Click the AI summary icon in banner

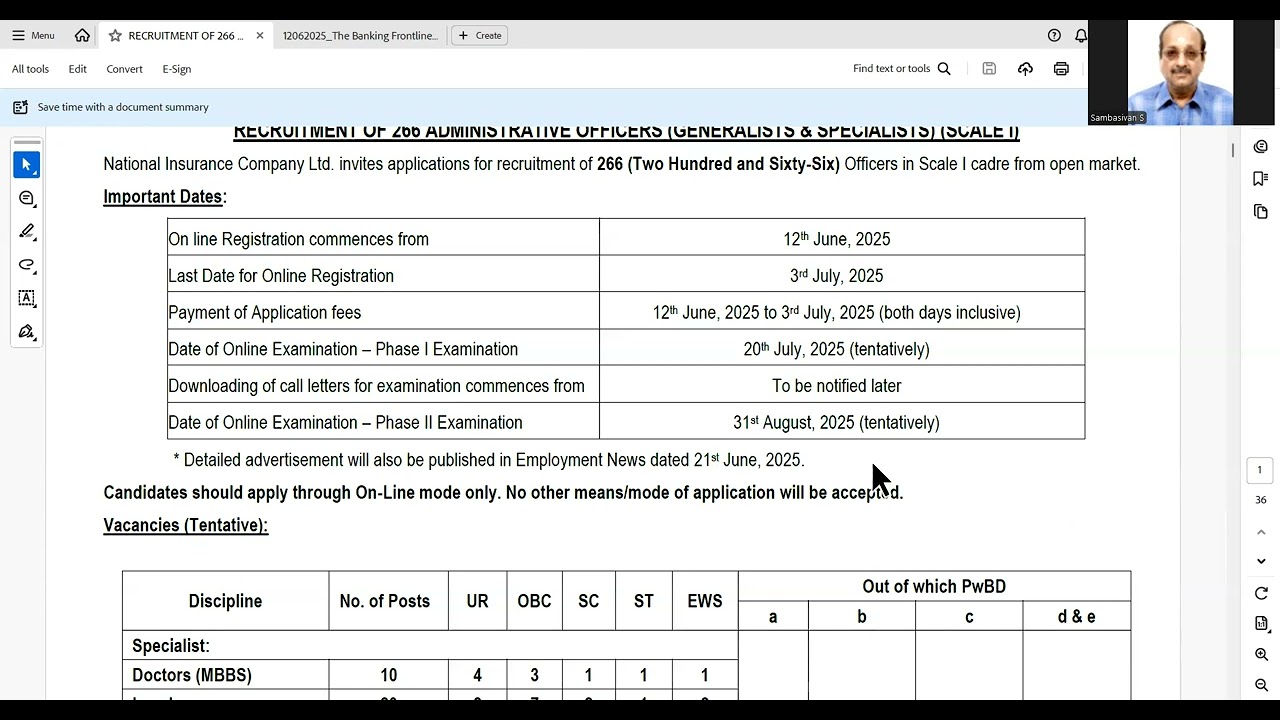click(x=20, y=107)
